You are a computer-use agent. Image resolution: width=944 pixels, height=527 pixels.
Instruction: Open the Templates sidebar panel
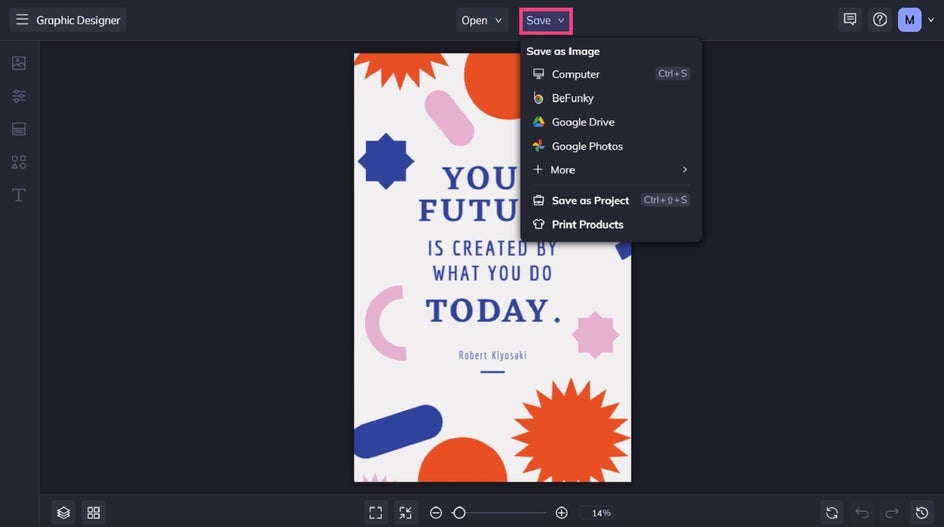[x=19, y=129]
